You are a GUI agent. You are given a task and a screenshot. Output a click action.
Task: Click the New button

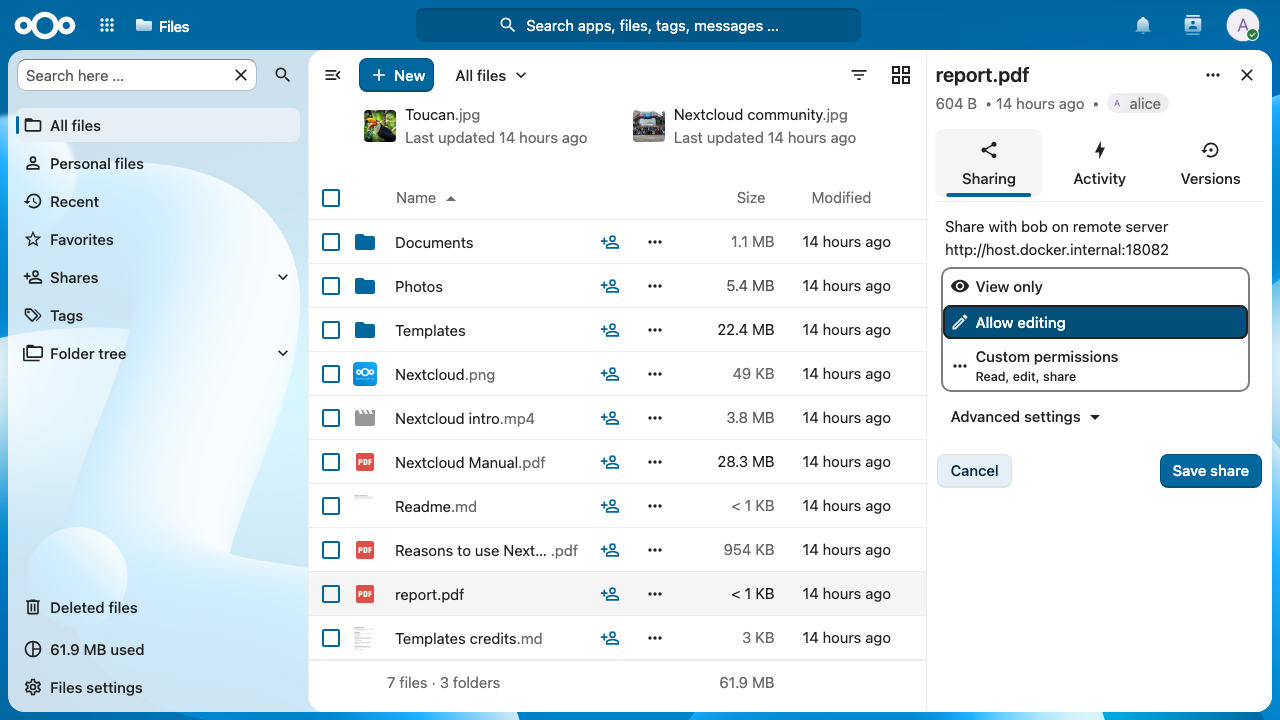(396, 75)
